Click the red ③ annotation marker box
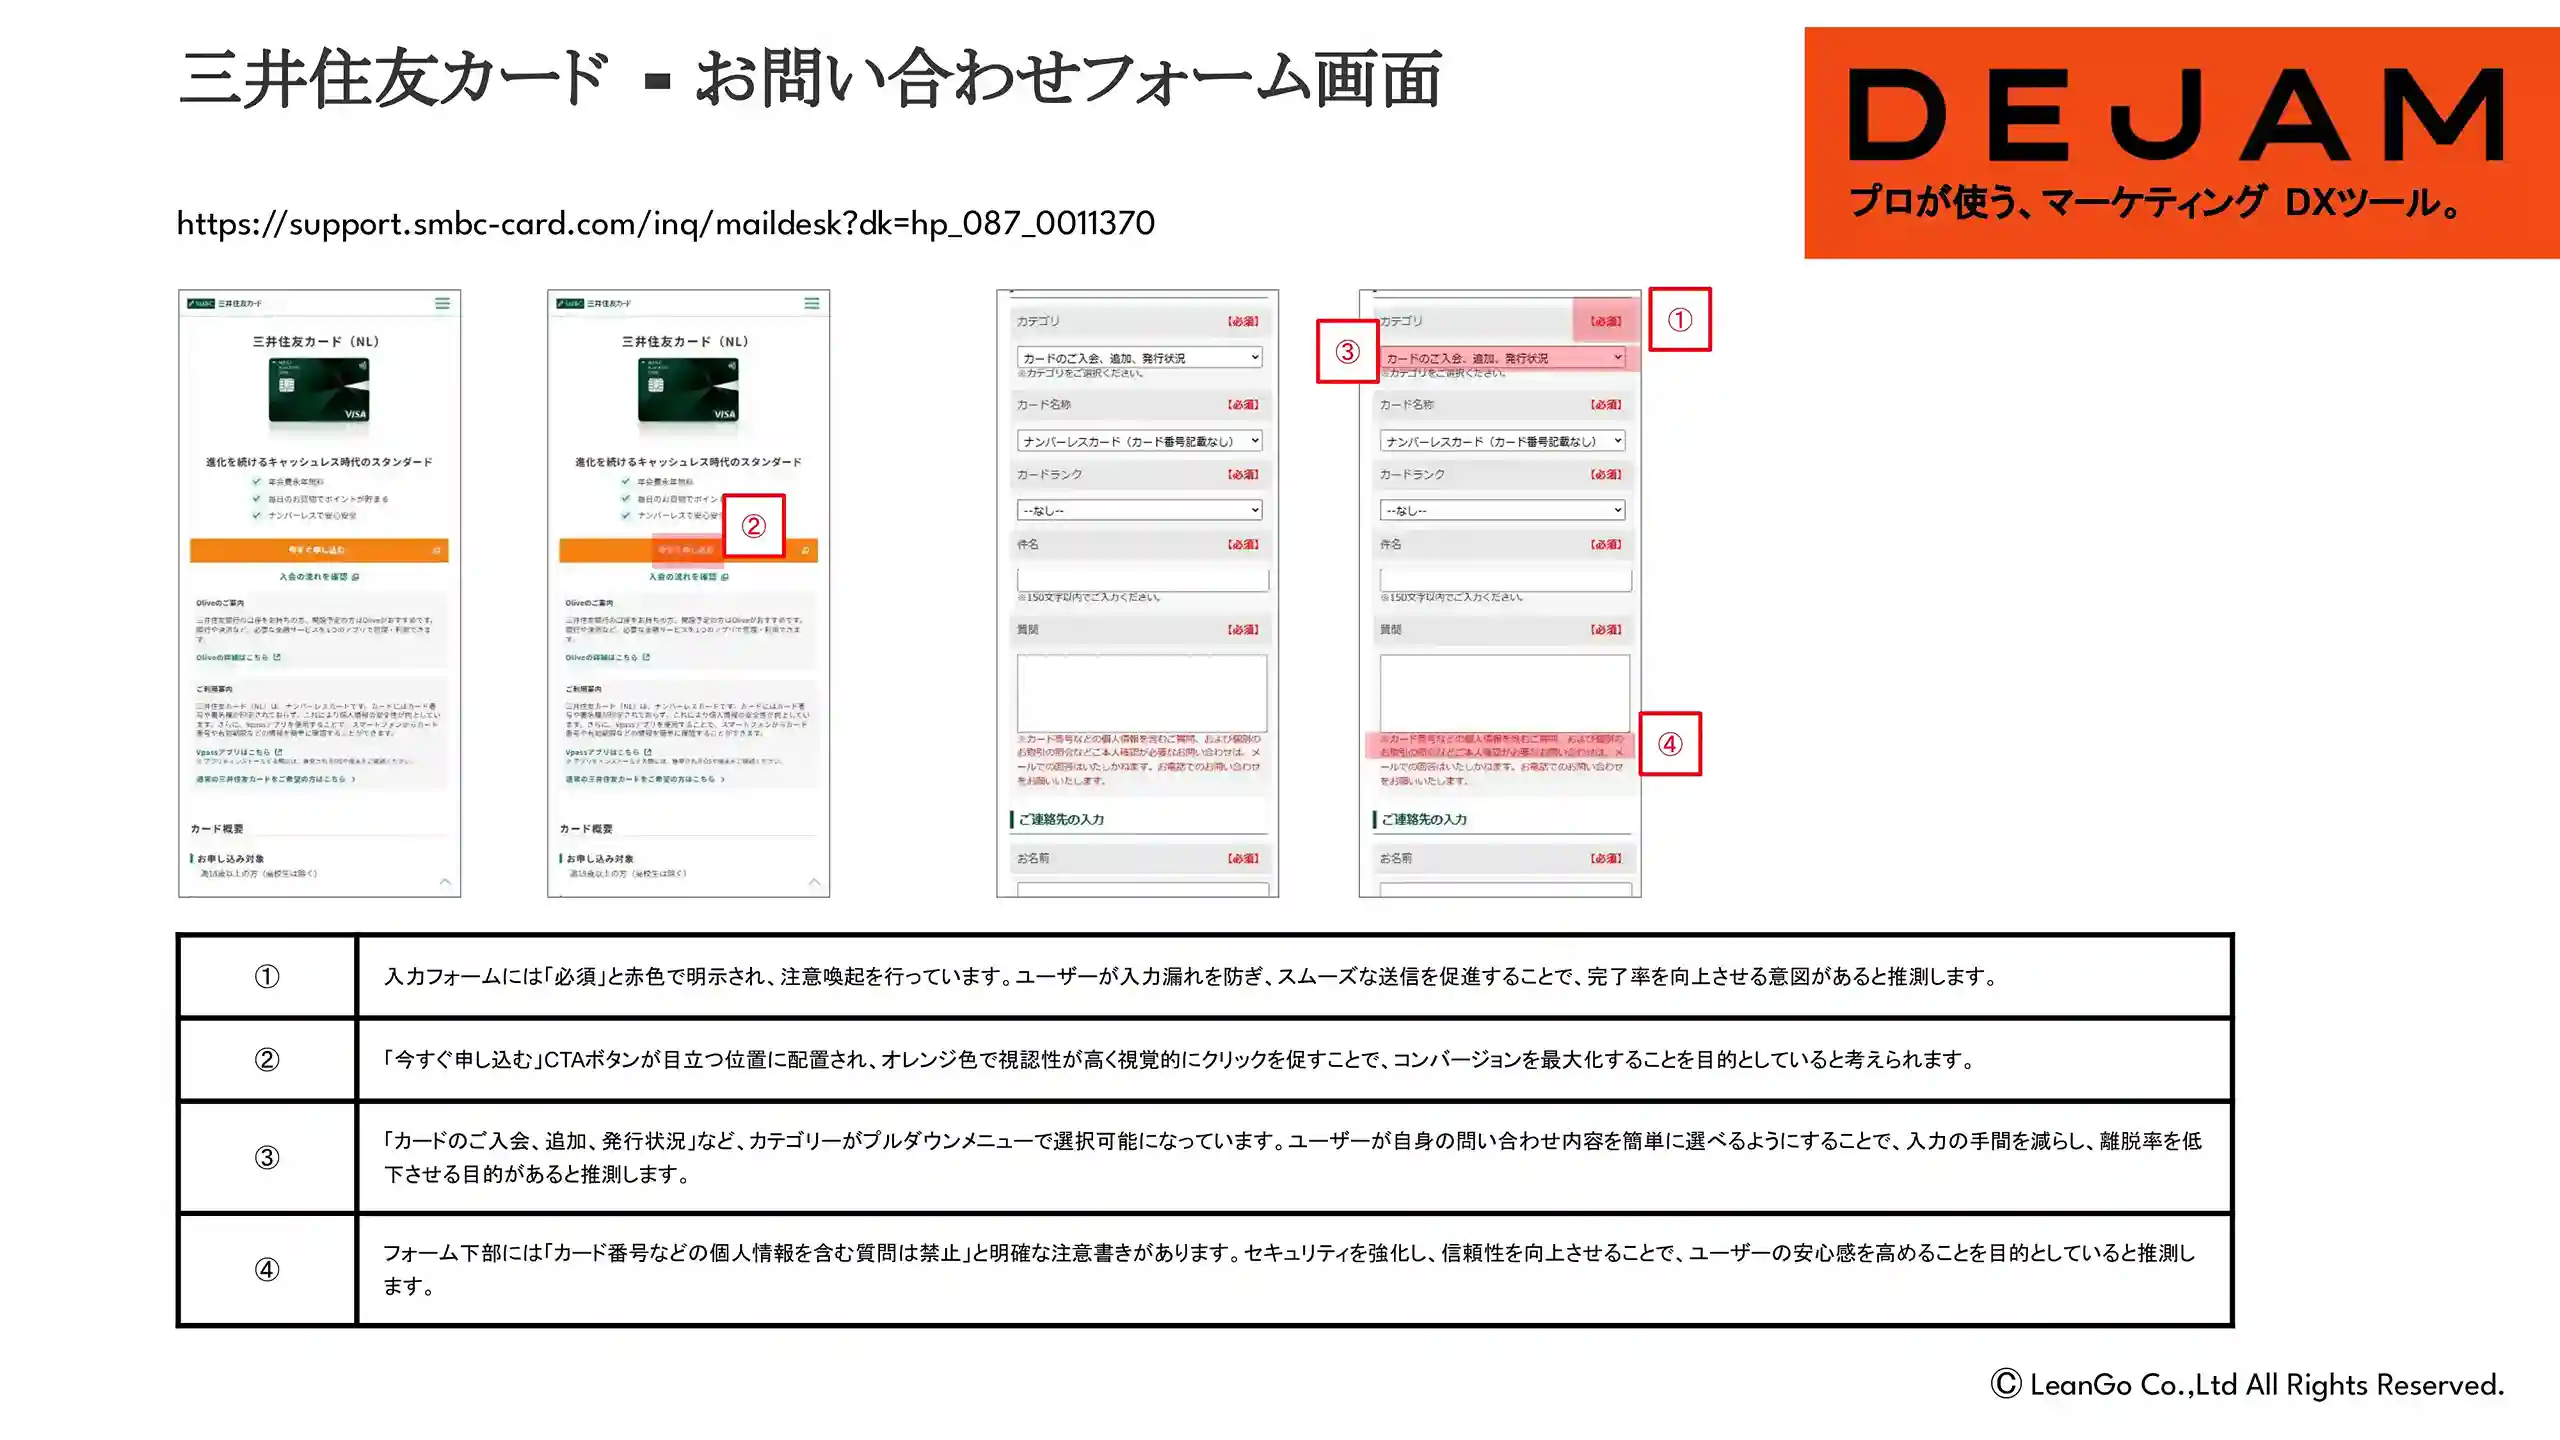The width and height of the screenshot is (2560, 1440). click(1347, 351)
